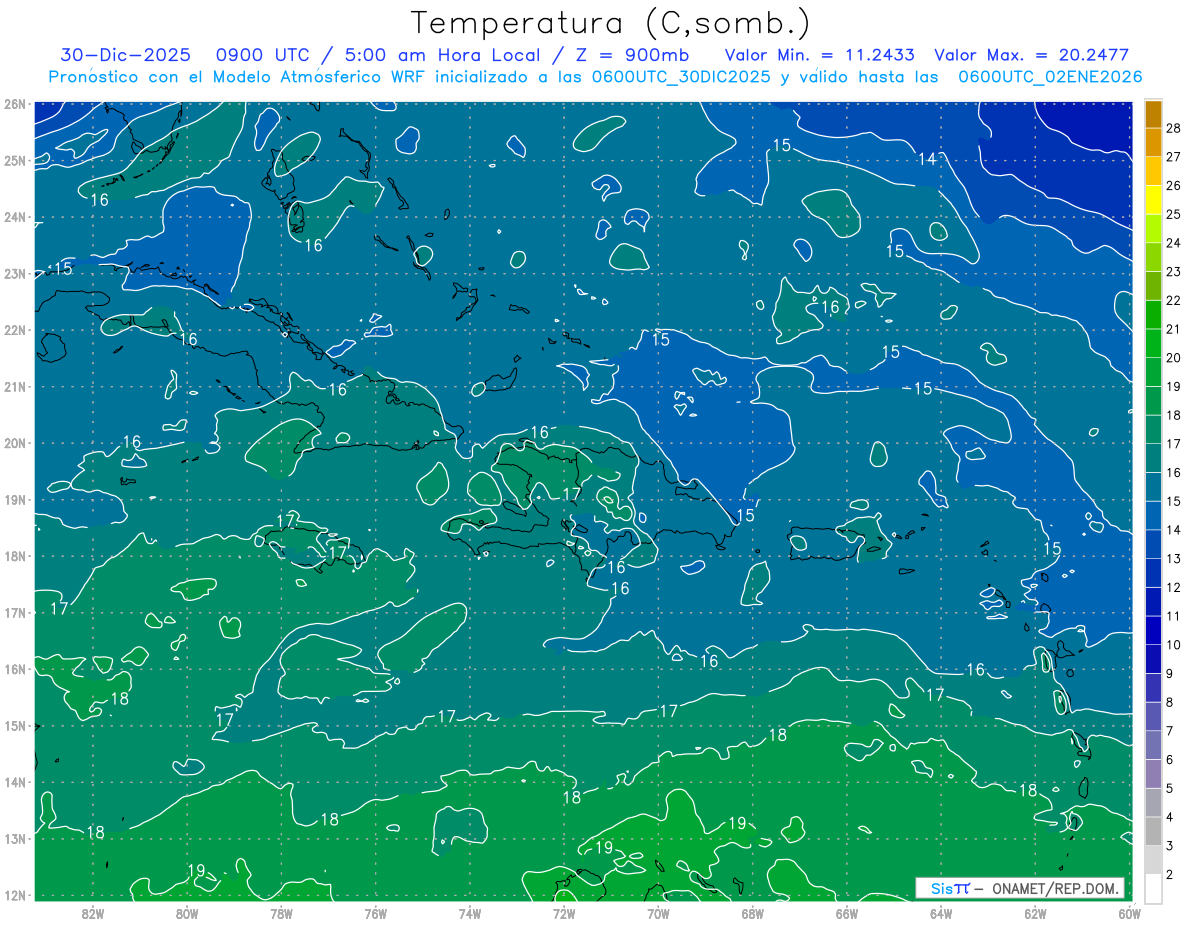This screenshot has height=927, width=1200.
Task: Click the "76W" longitude axis label
Action: point(375,913)
